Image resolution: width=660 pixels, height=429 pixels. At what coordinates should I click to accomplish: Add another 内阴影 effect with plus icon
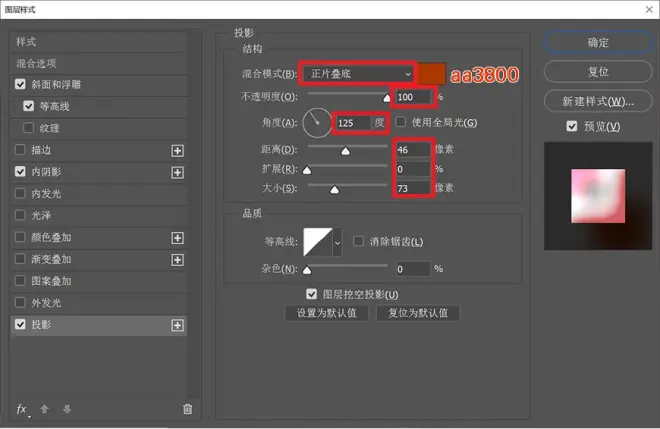coord(178,173)
